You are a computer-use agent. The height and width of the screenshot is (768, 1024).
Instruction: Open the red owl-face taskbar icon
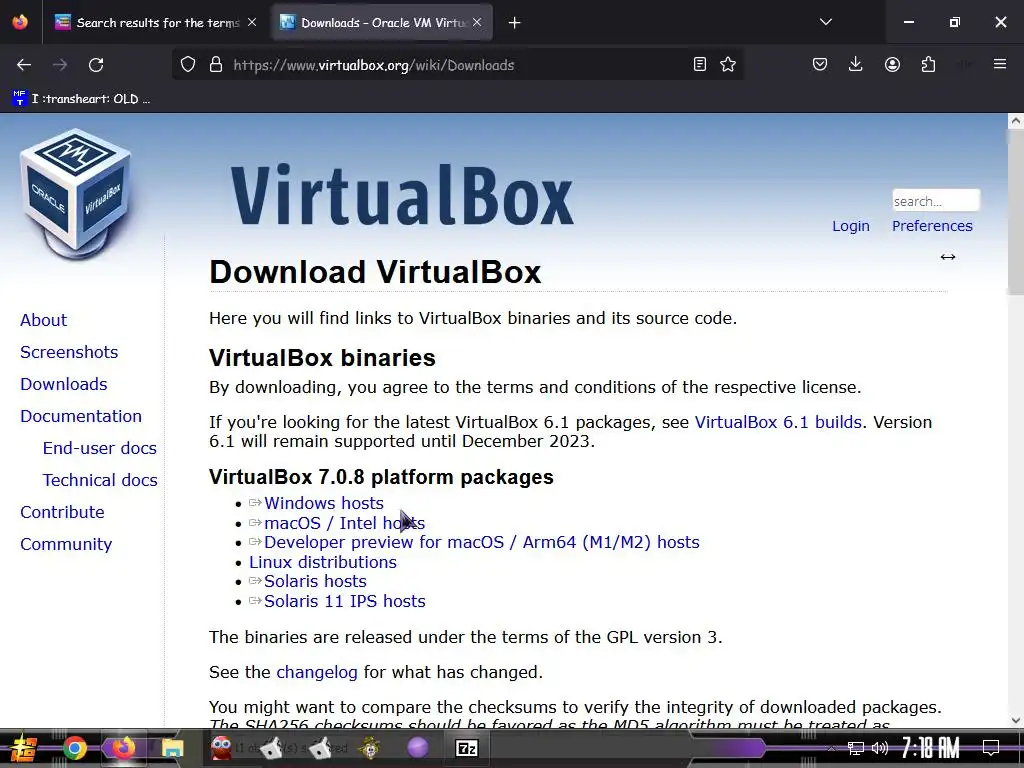pos(221,748)
